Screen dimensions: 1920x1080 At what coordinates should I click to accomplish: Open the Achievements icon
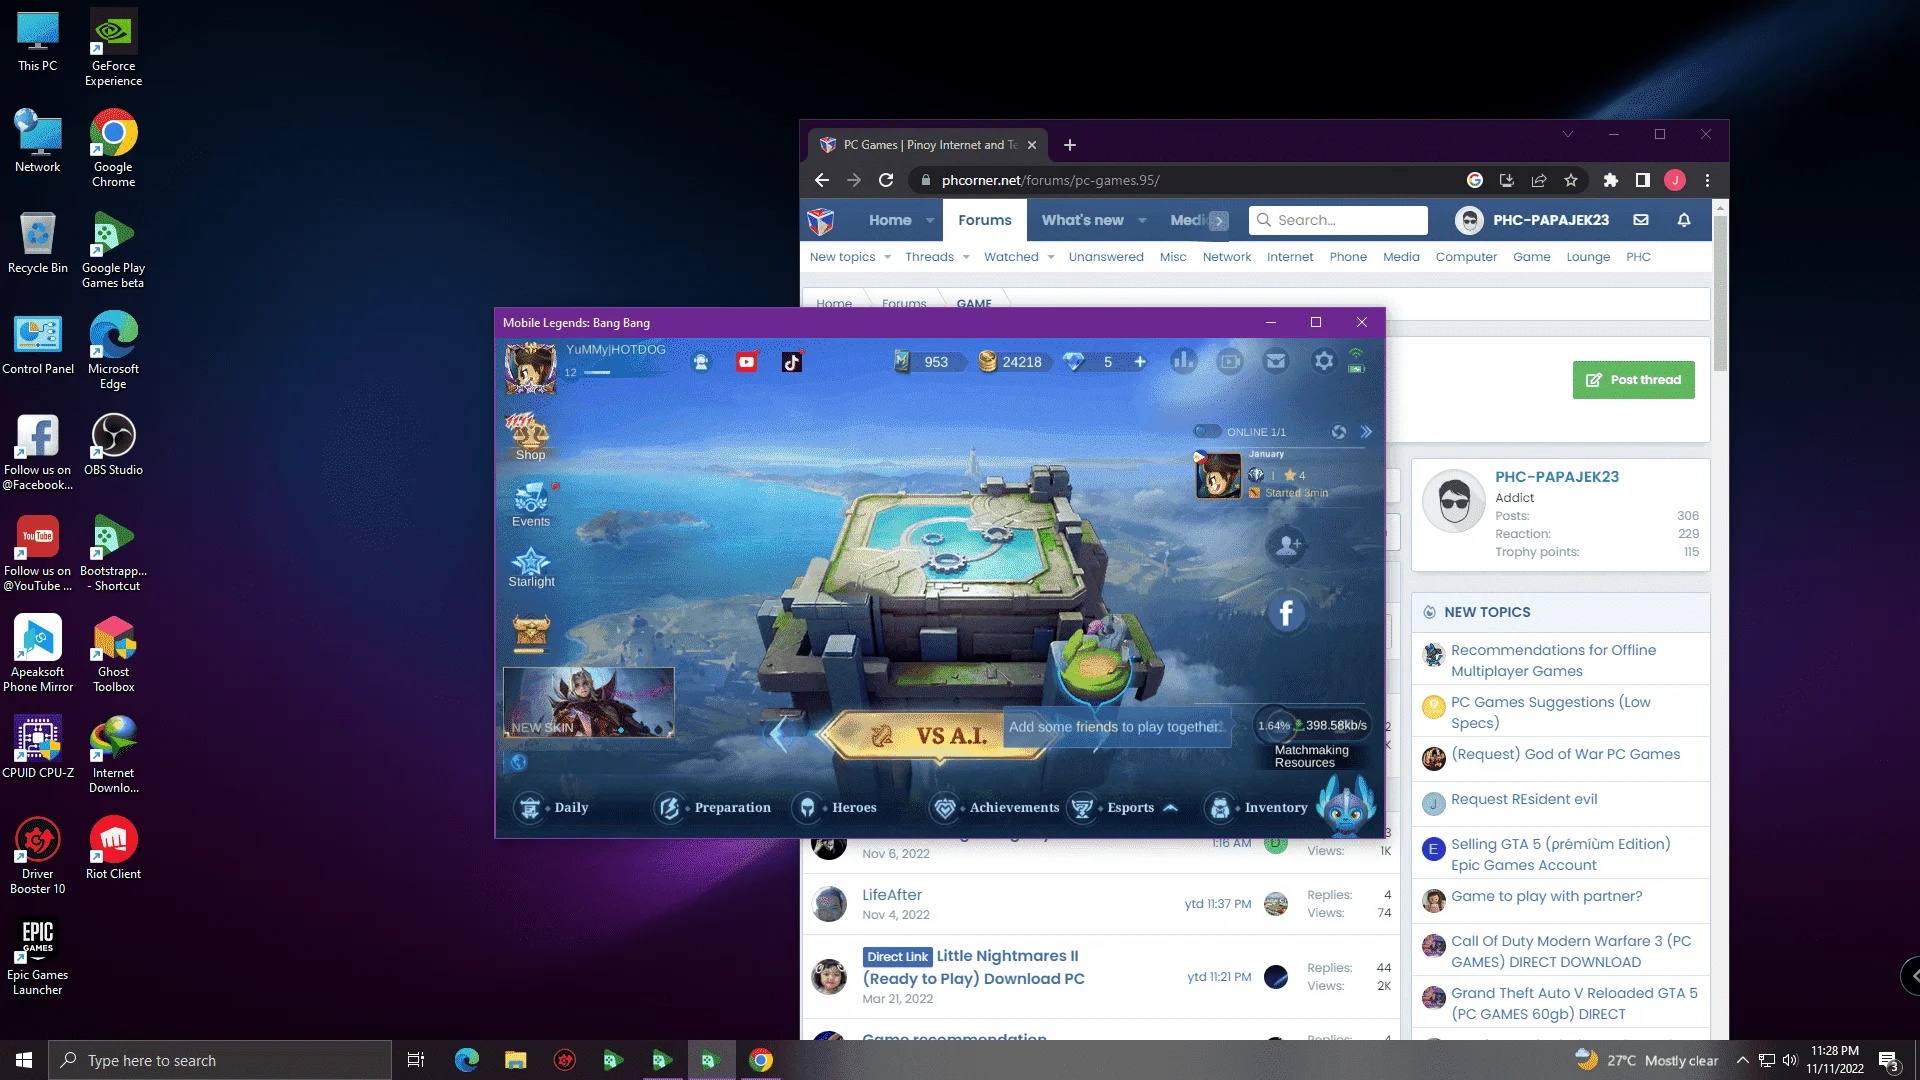(x=945, y=808)
